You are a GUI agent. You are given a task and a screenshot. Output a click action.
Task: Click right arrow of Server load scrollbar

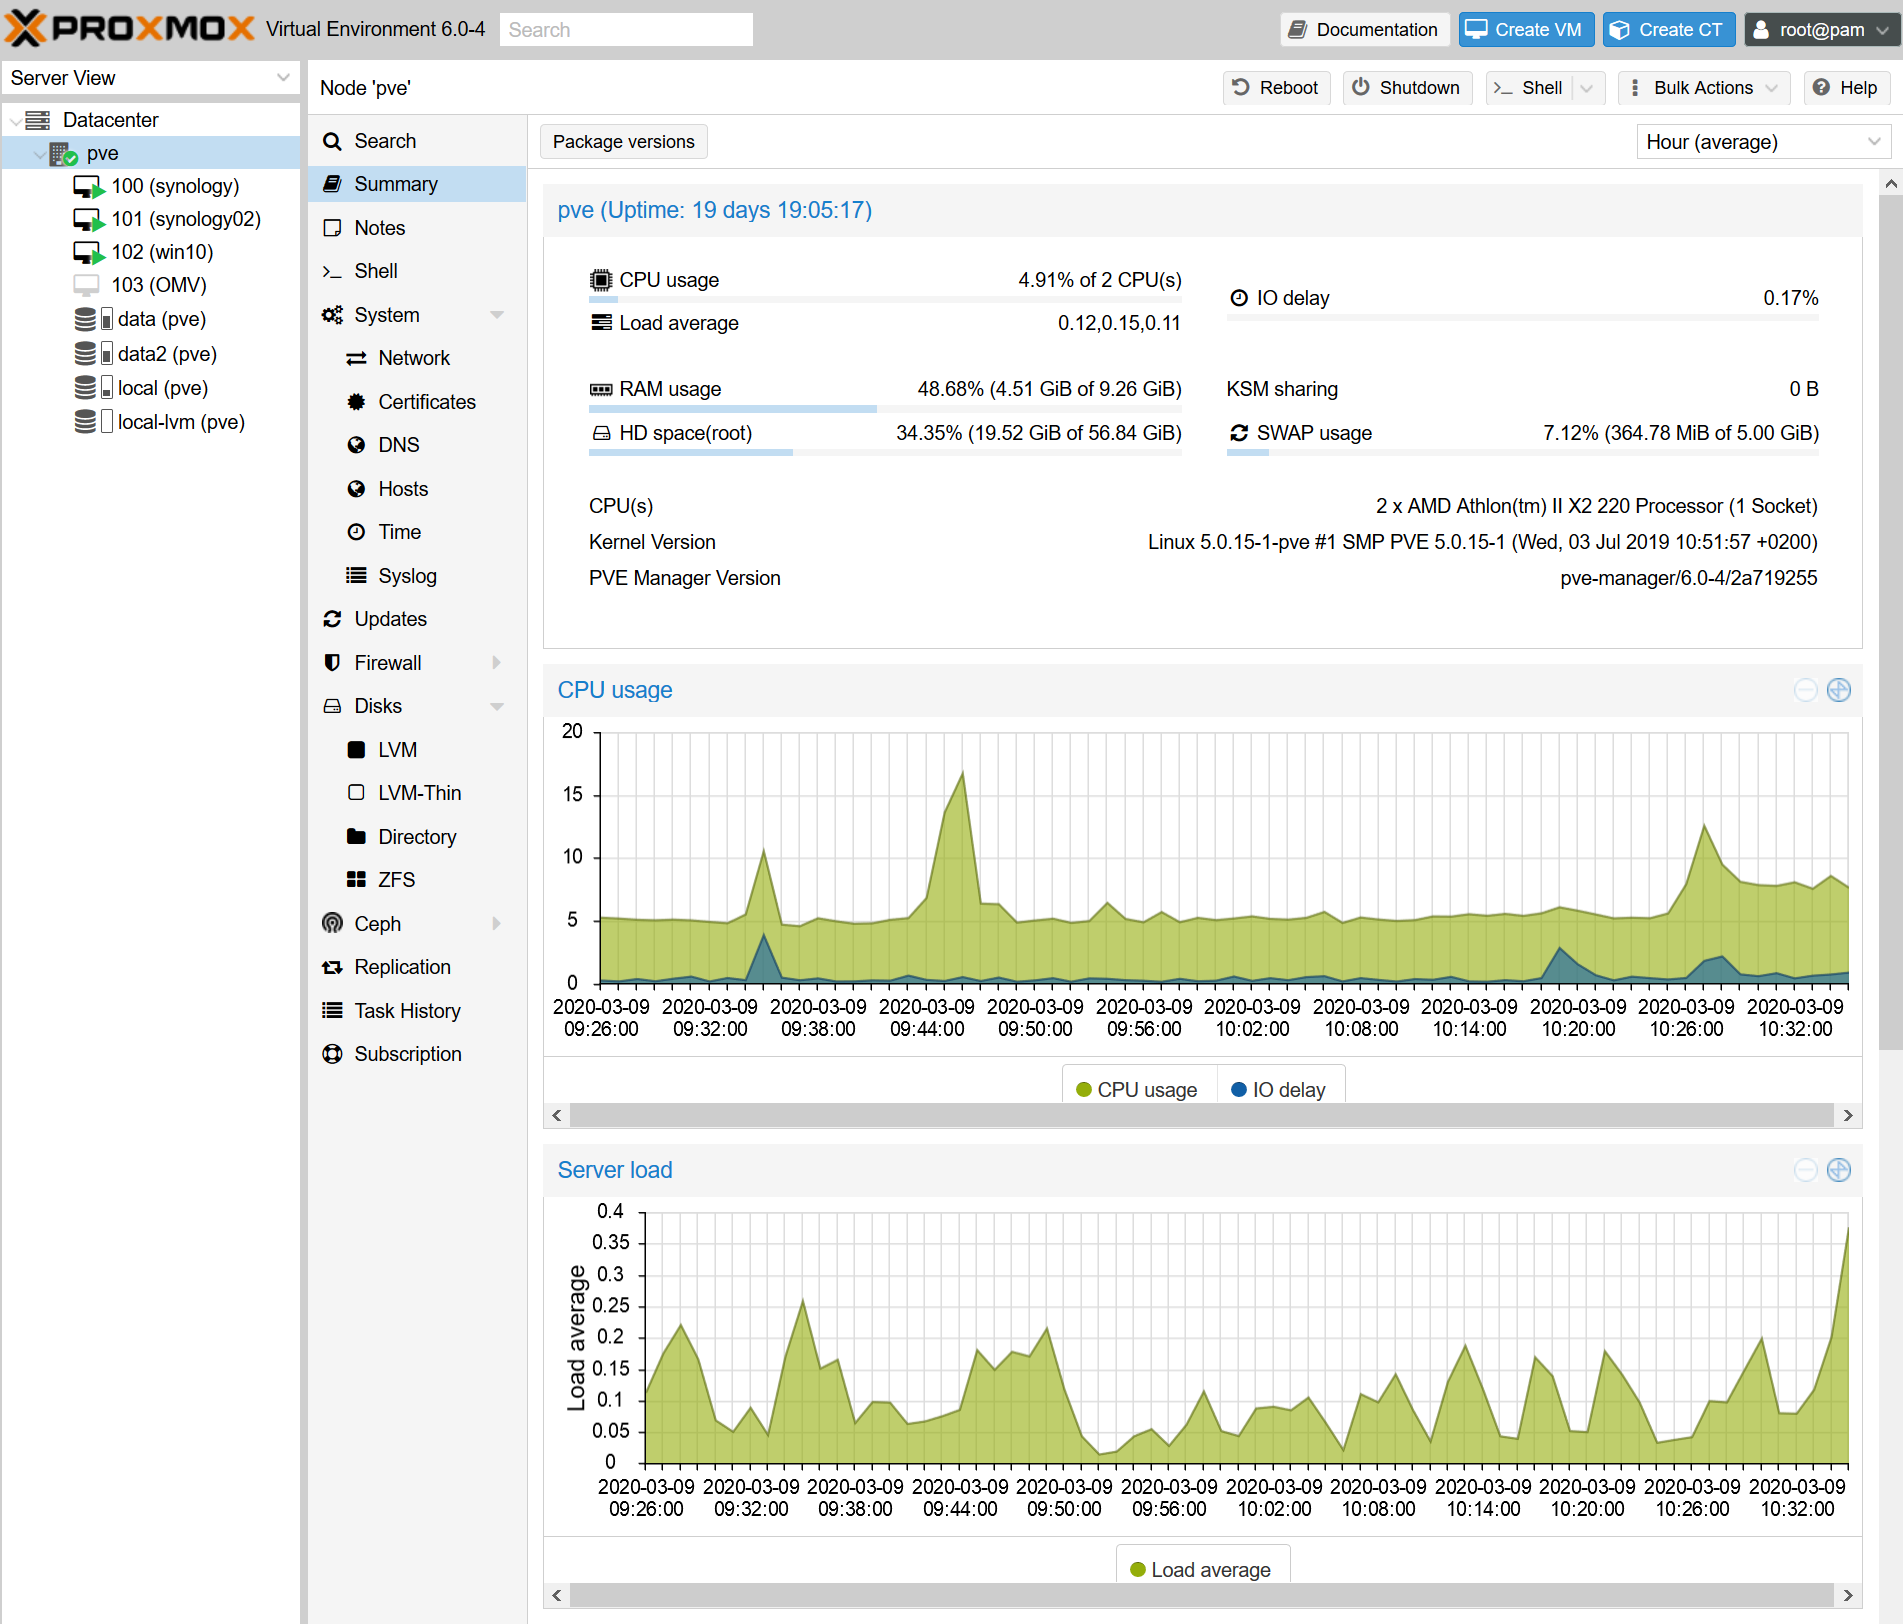(x=1848, y=1595)
